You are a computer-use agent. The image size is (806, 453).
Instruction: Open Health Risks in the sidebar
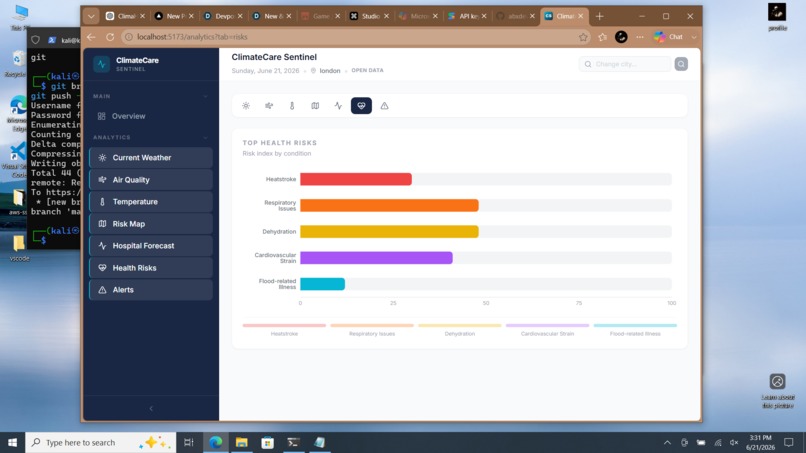[151, 268]
